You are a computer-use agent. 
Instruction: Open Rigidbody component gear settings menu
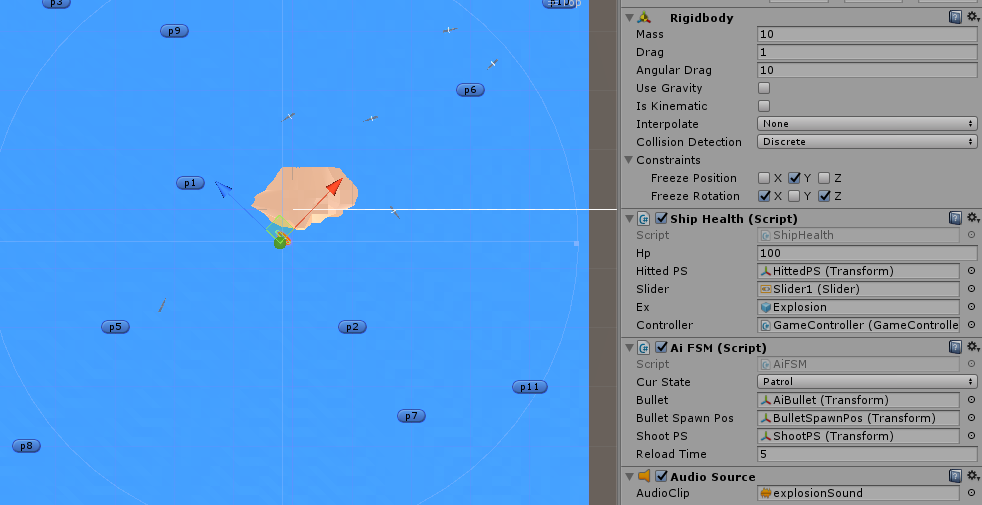pos(973,18)
